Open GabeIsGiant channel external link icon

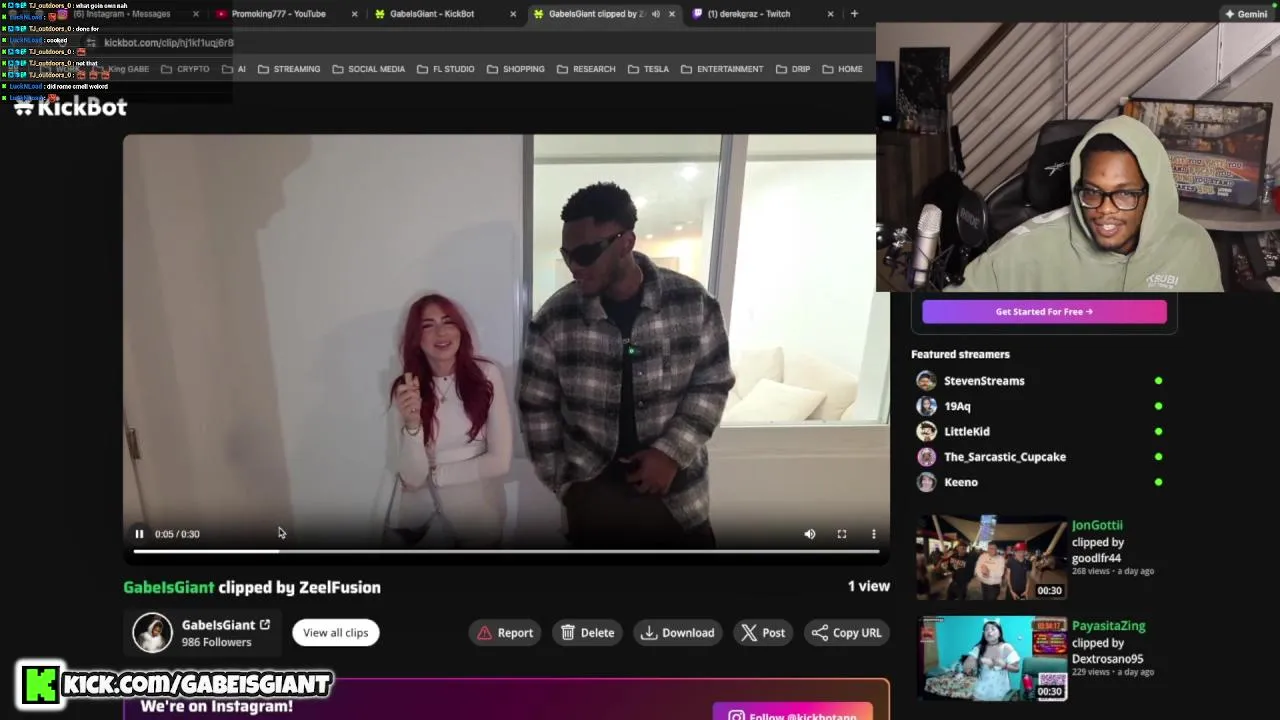pos(265,625)
